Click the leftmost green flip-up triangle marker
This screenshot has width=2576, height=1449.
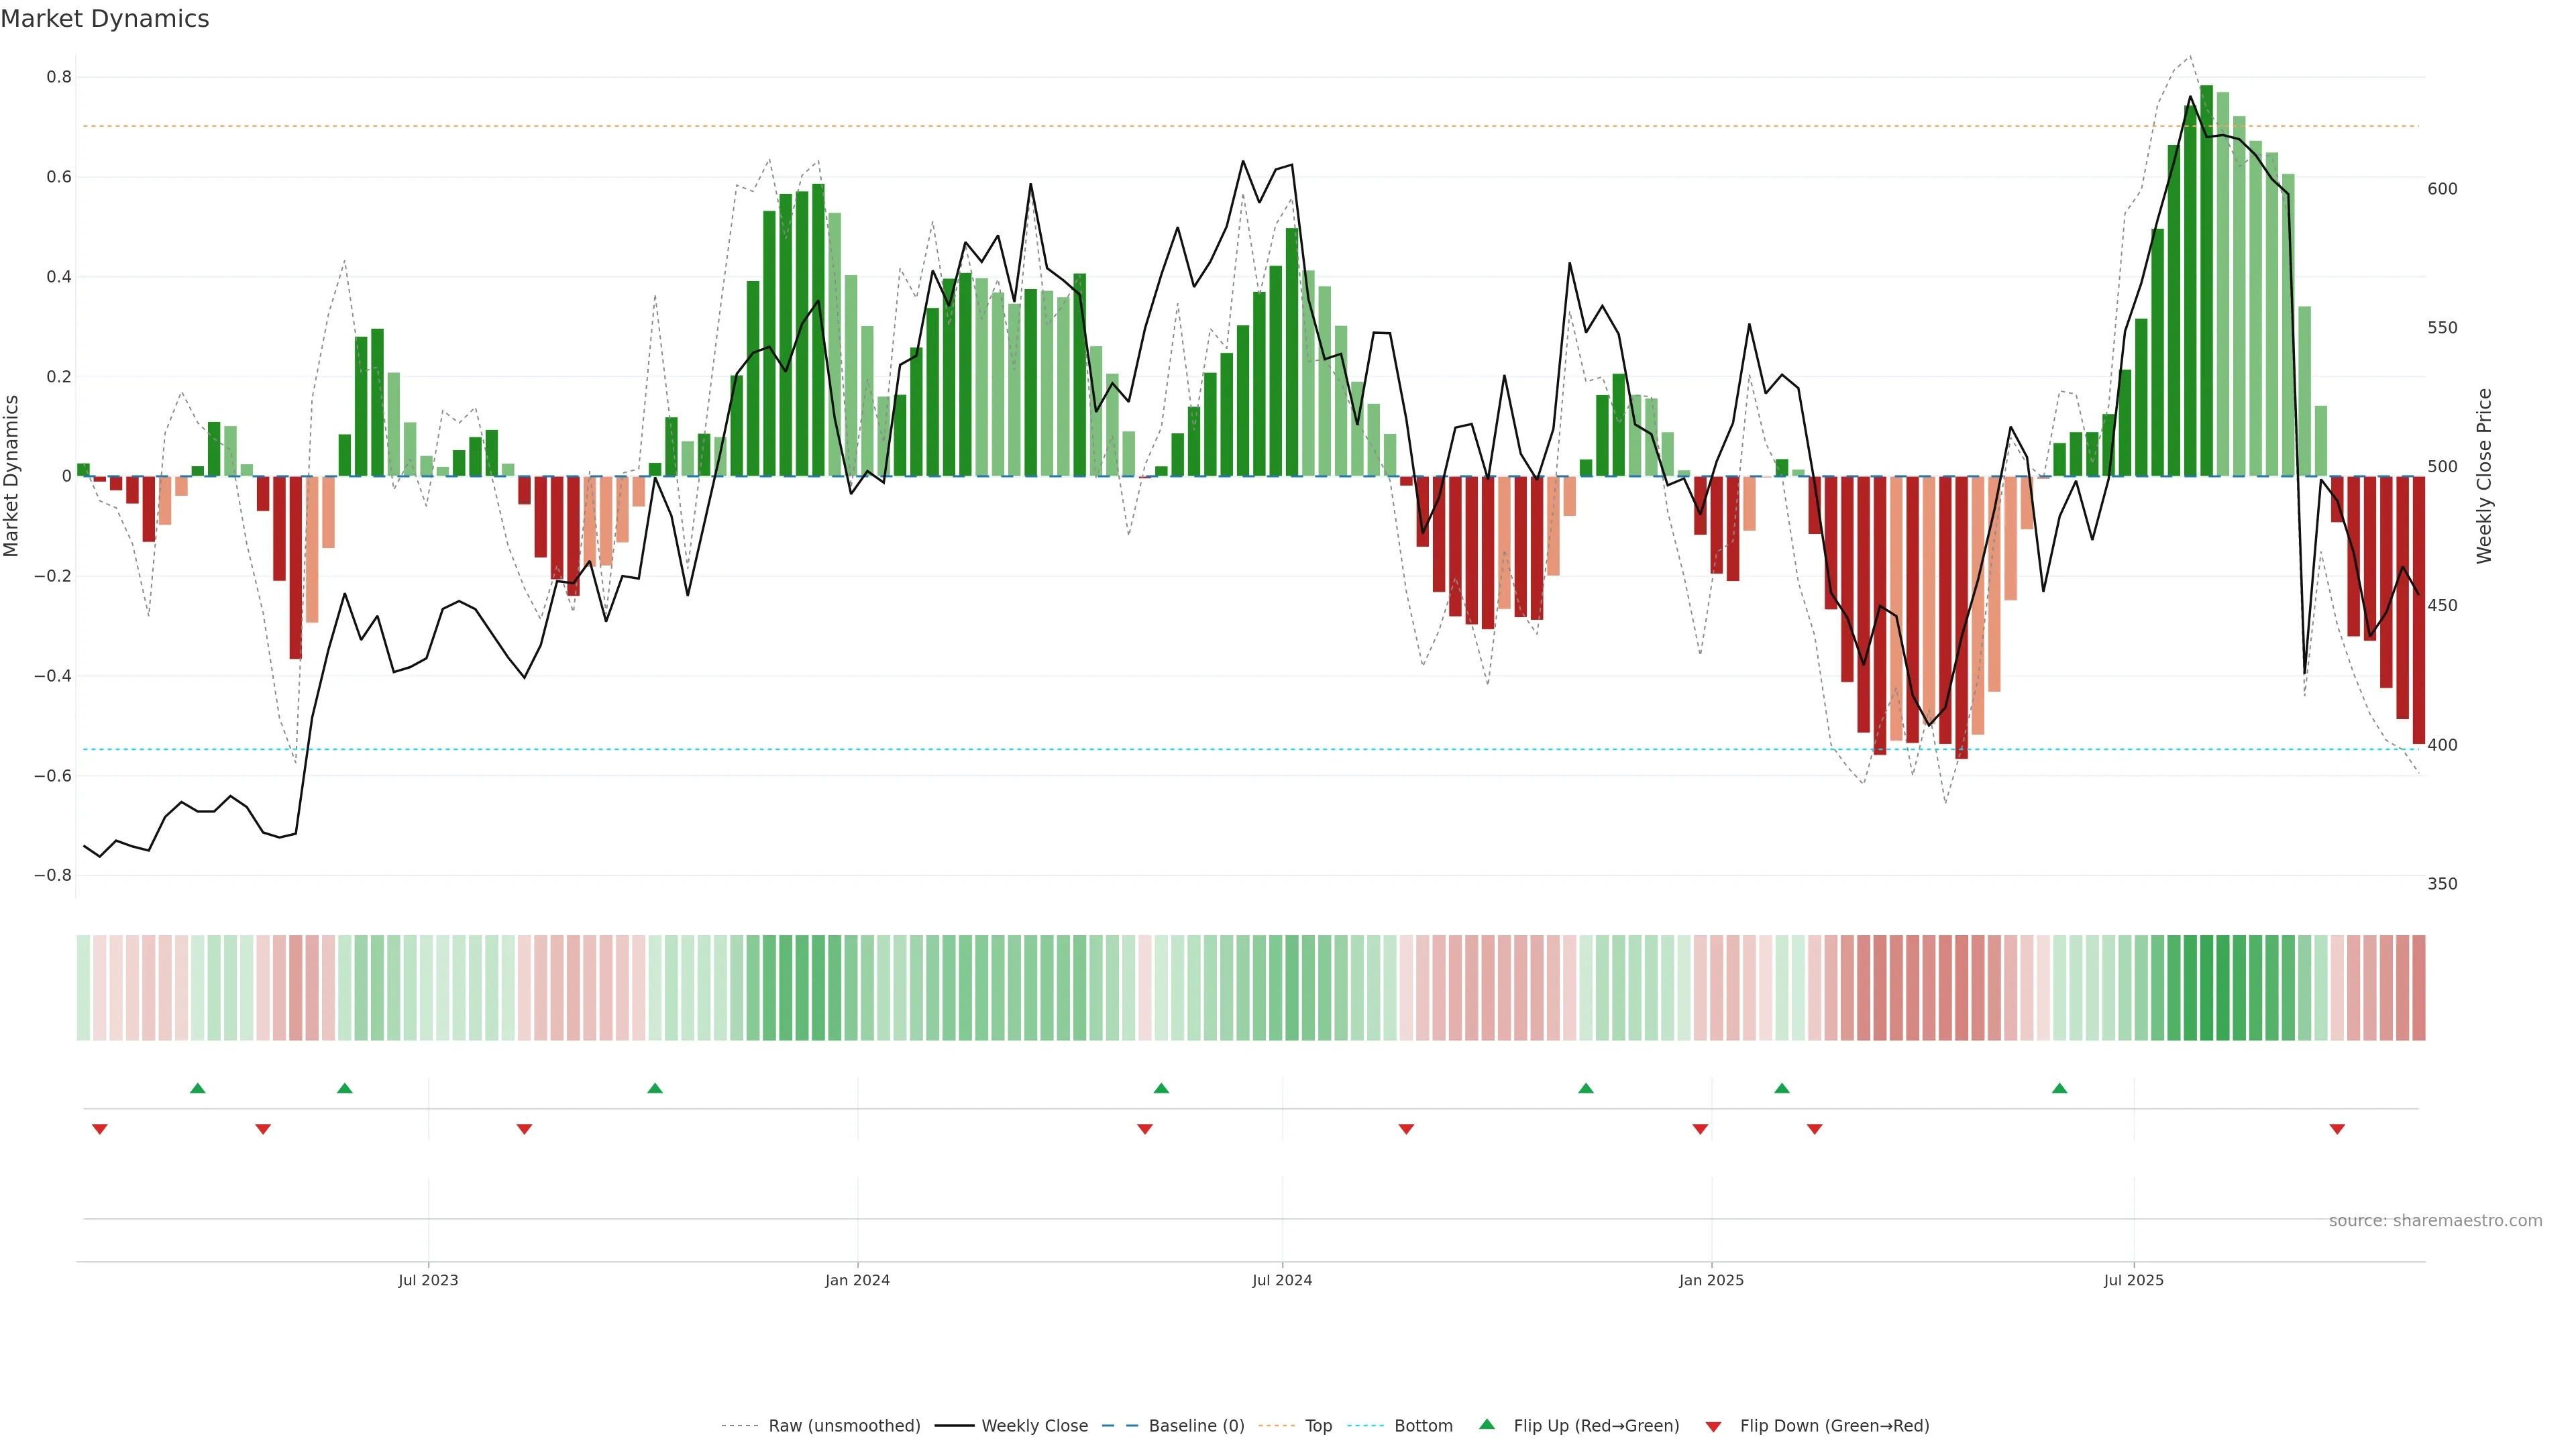pos(198,1088)
